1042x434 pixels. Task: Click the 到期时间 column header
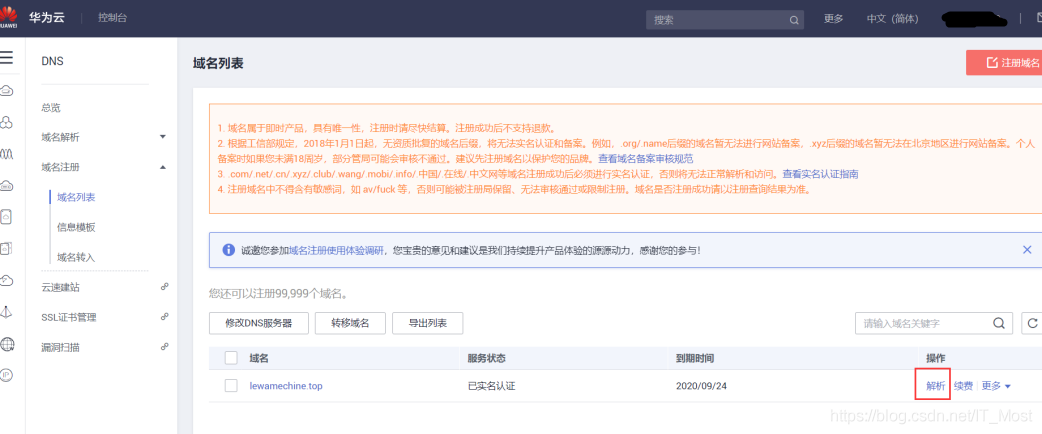[694, 358]
